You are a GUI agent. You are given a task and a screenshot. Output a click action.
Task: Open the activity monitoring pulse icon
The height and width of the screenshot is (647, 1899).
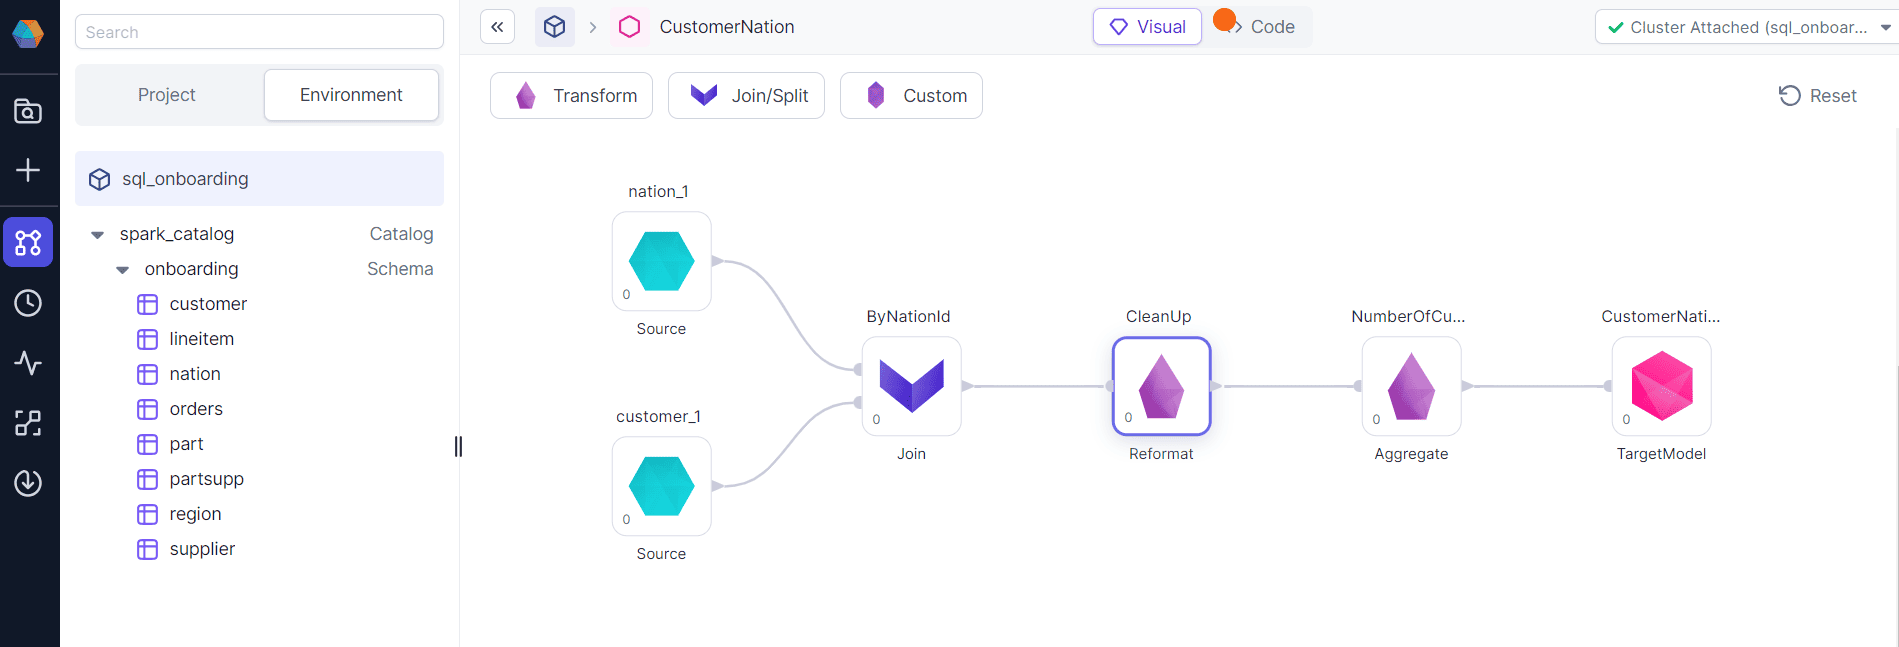(28, 363)
